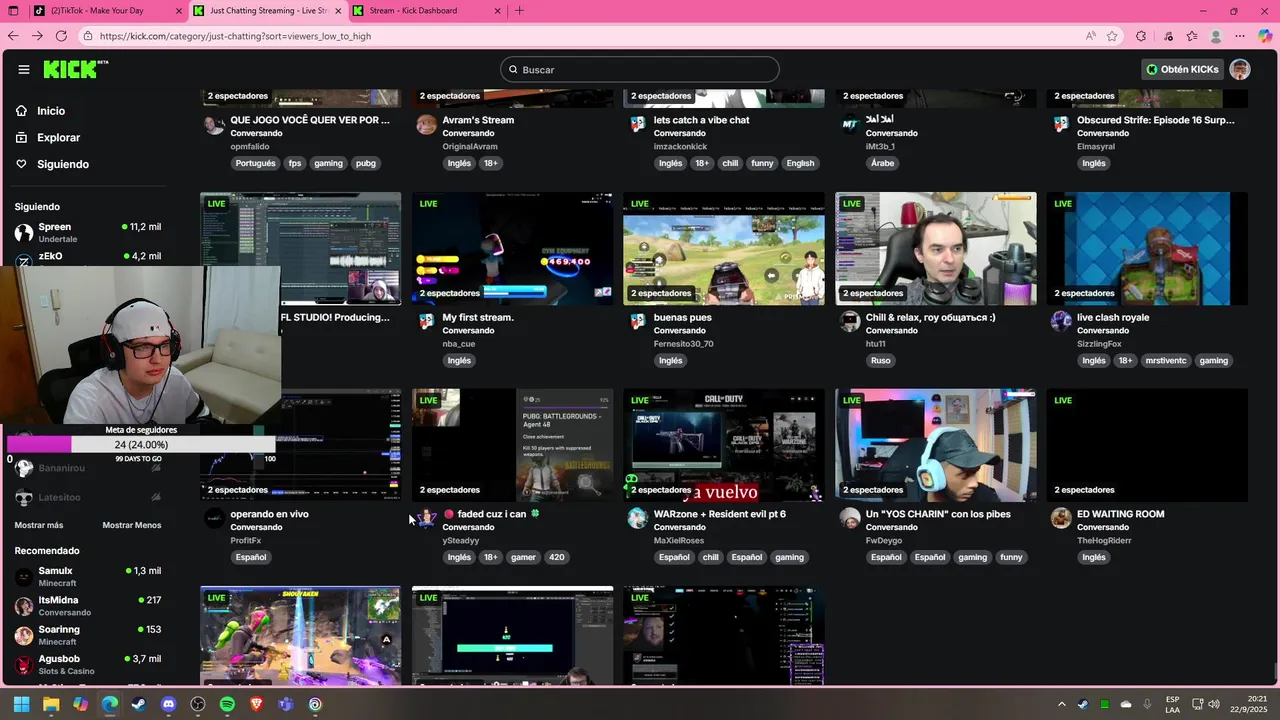Open Windows Start menu

point(21,704)
